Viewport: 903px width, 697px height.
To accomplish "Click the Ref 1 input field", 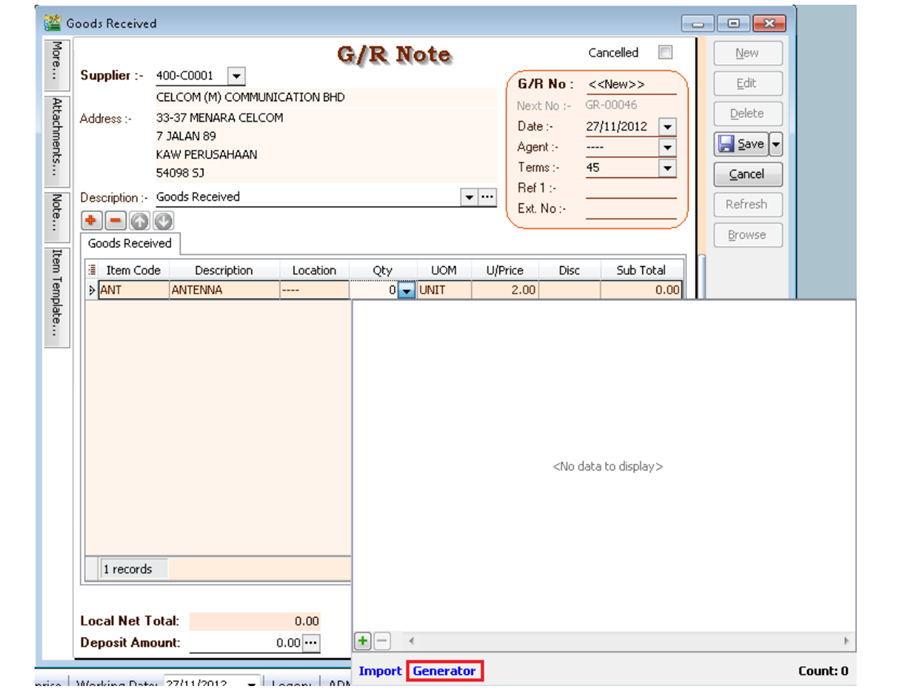I will click(630, 188).
